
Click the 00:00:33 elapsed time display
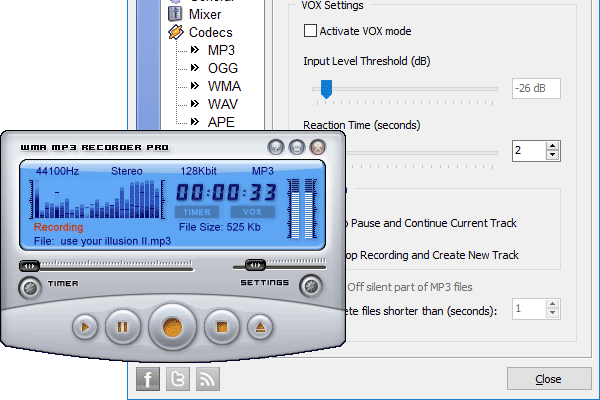click(227, 192)
